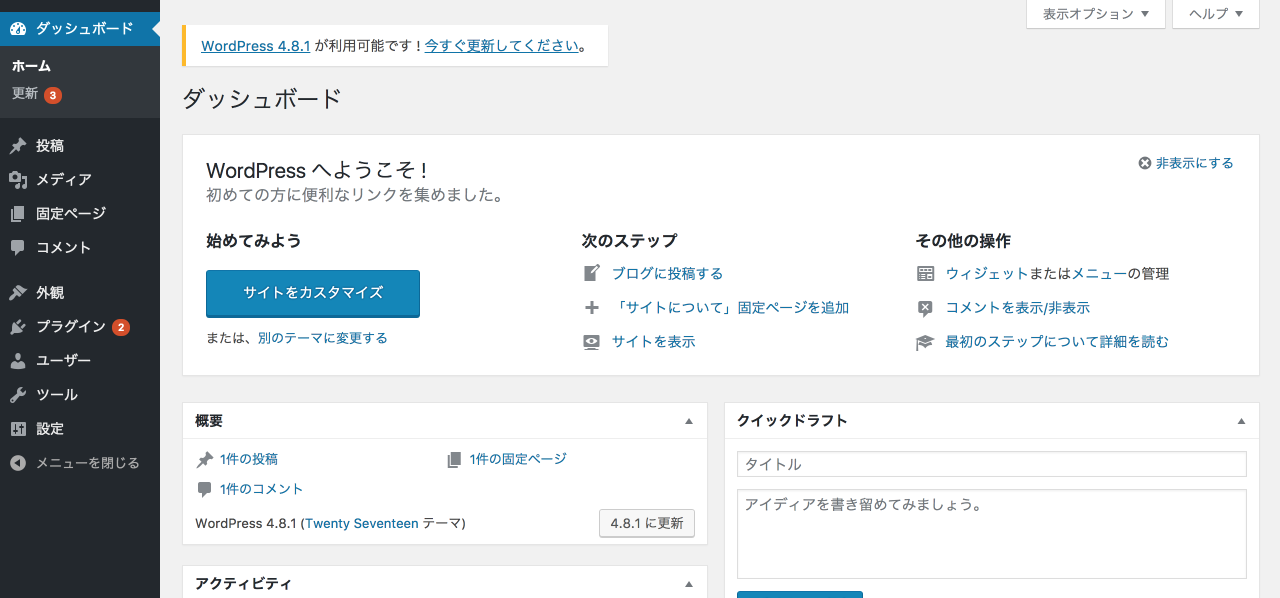Image resolution: width=1280 pixels, height=598 pixels.
Task: Click the pages icon beside 固定ページ
Action: [18, 214]
